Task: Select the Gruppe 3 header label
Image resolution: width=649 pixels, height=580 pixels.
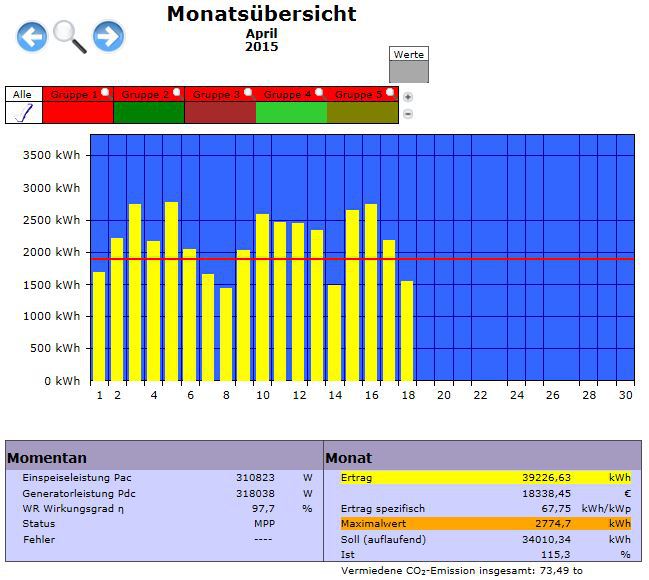Action: 212,94
